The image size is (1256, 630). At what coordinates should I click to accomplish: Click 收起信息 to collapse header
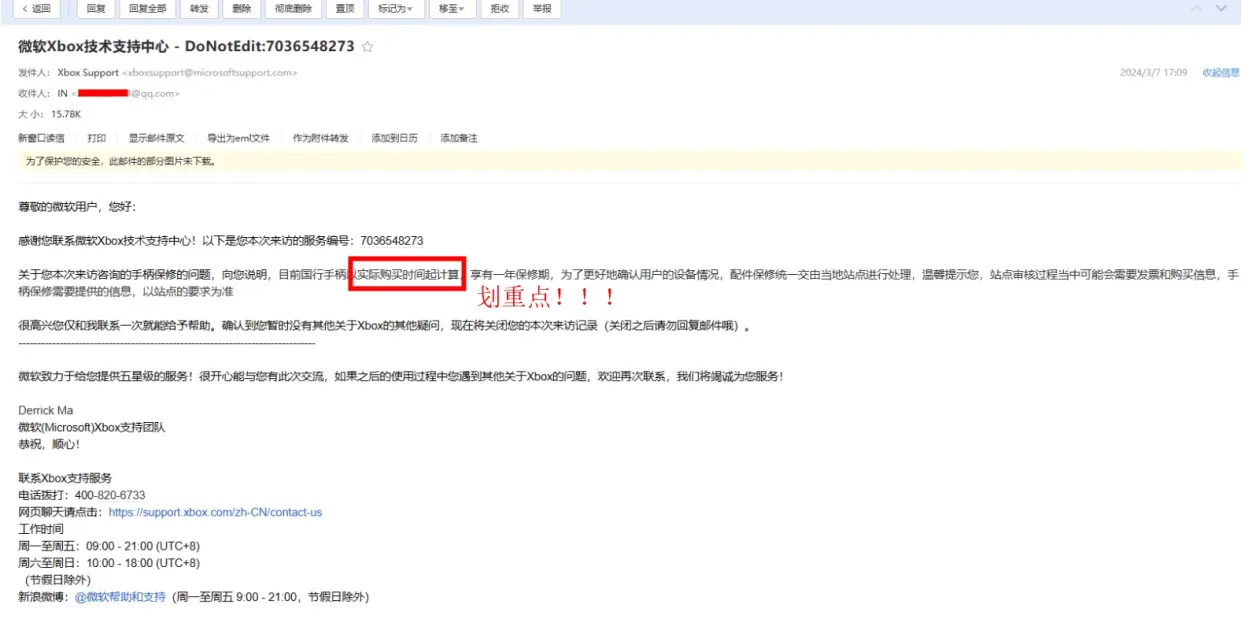click(1221, 73)
